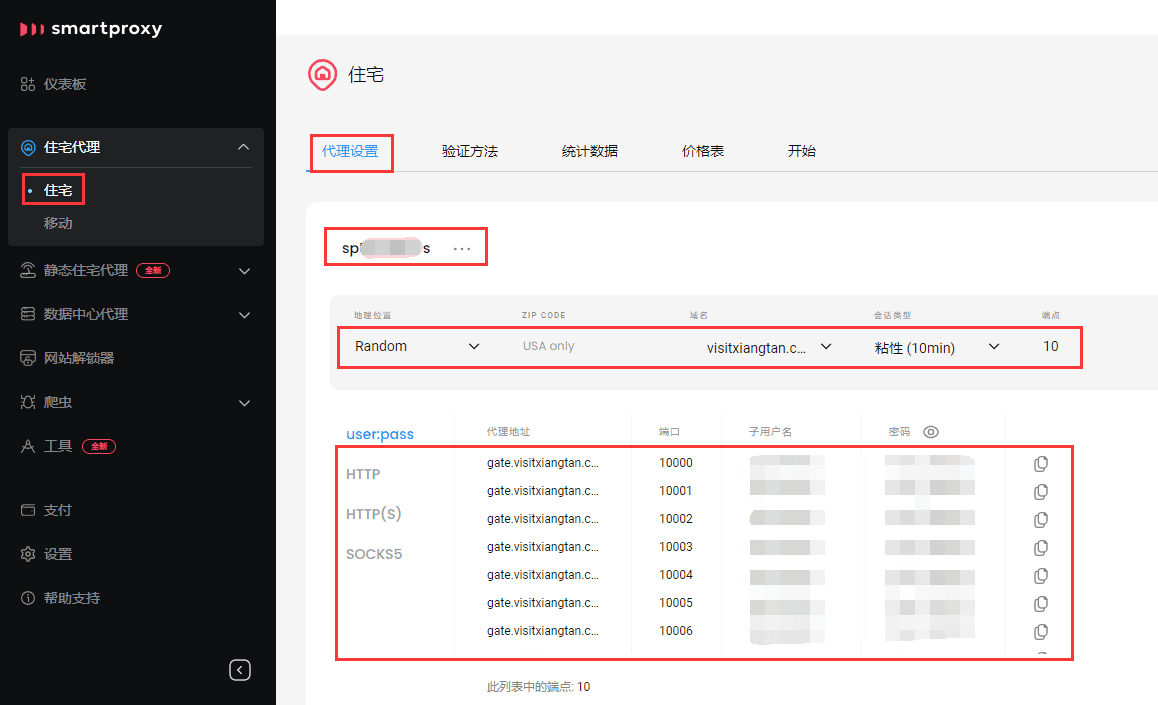The width and height of the screenshot is (1158, 705).
Task: Copy the proxy row with port 10006
Action: click(x=1040, y=632)
